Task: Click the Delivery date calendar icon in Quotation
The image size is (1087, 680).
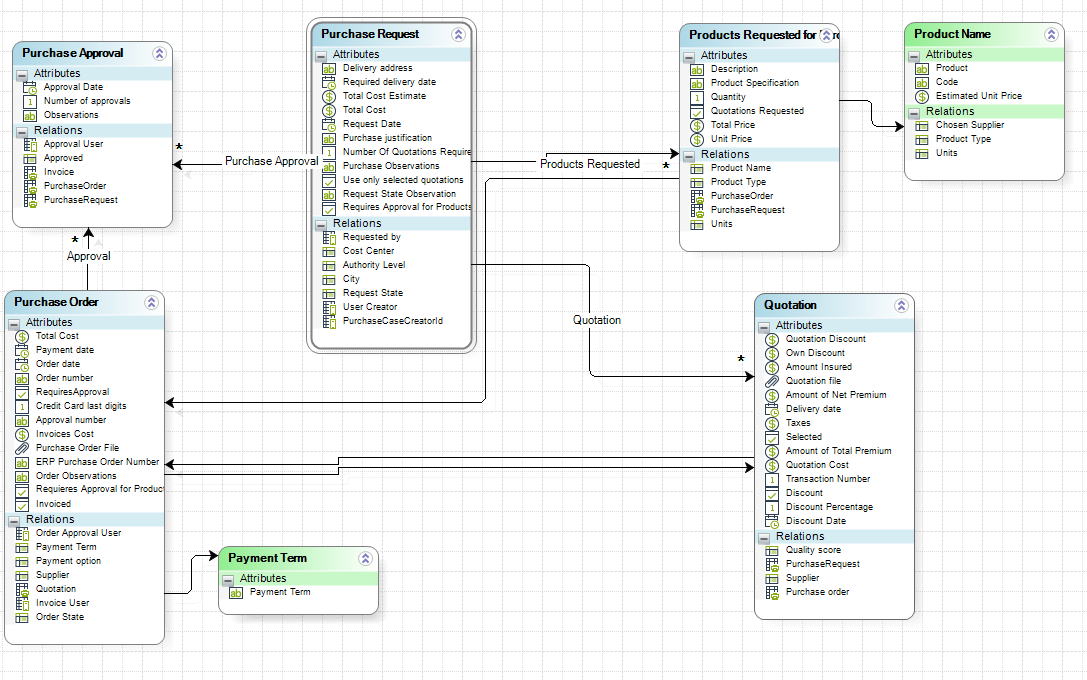Action: 772,410
